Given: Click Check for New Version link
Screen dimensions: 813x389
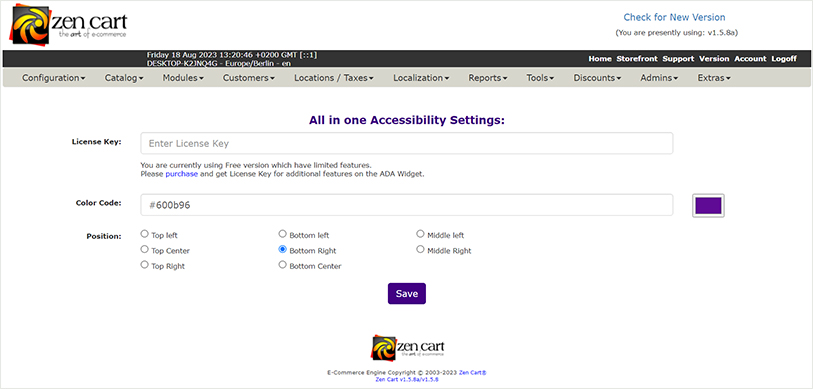Looking at the screenshot, I should pos(674,18).
